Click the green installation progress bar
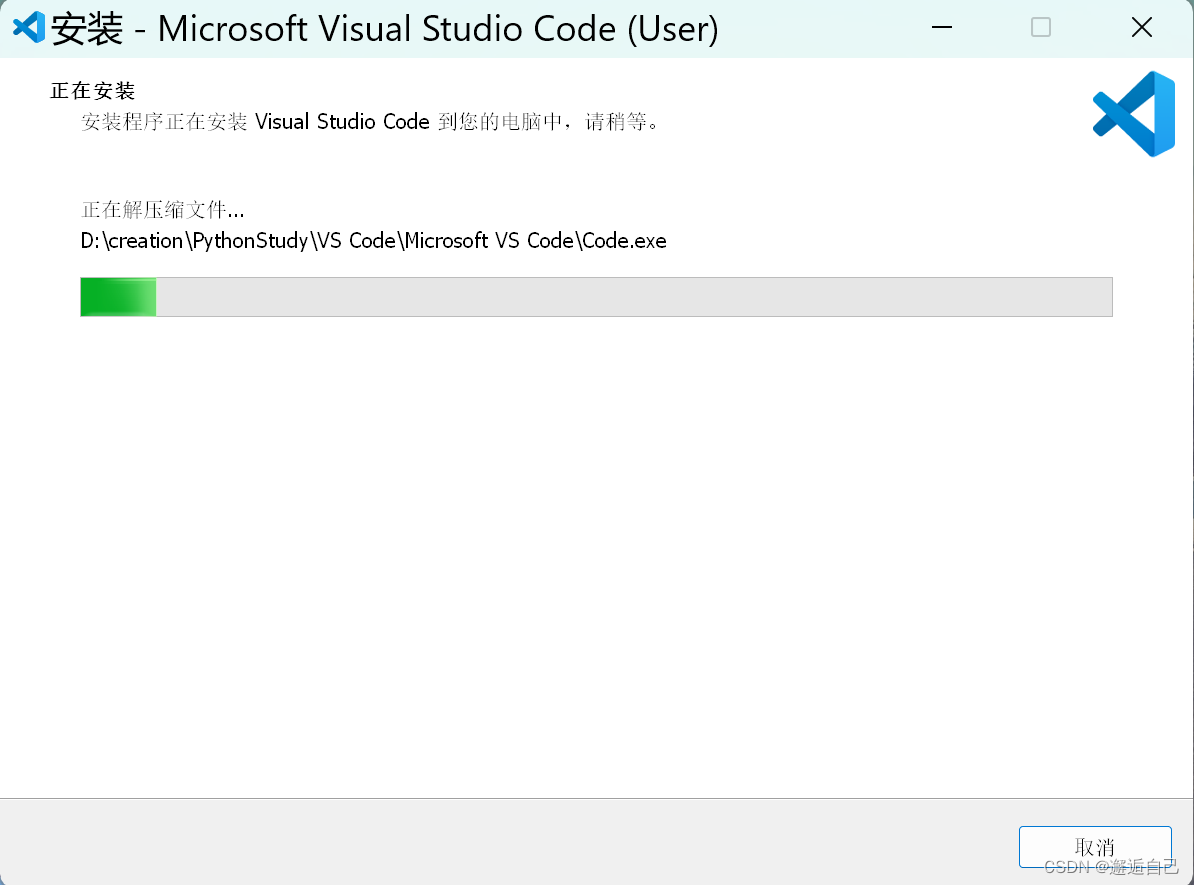This screenshot has height=885, width=1194. point(596,296)
